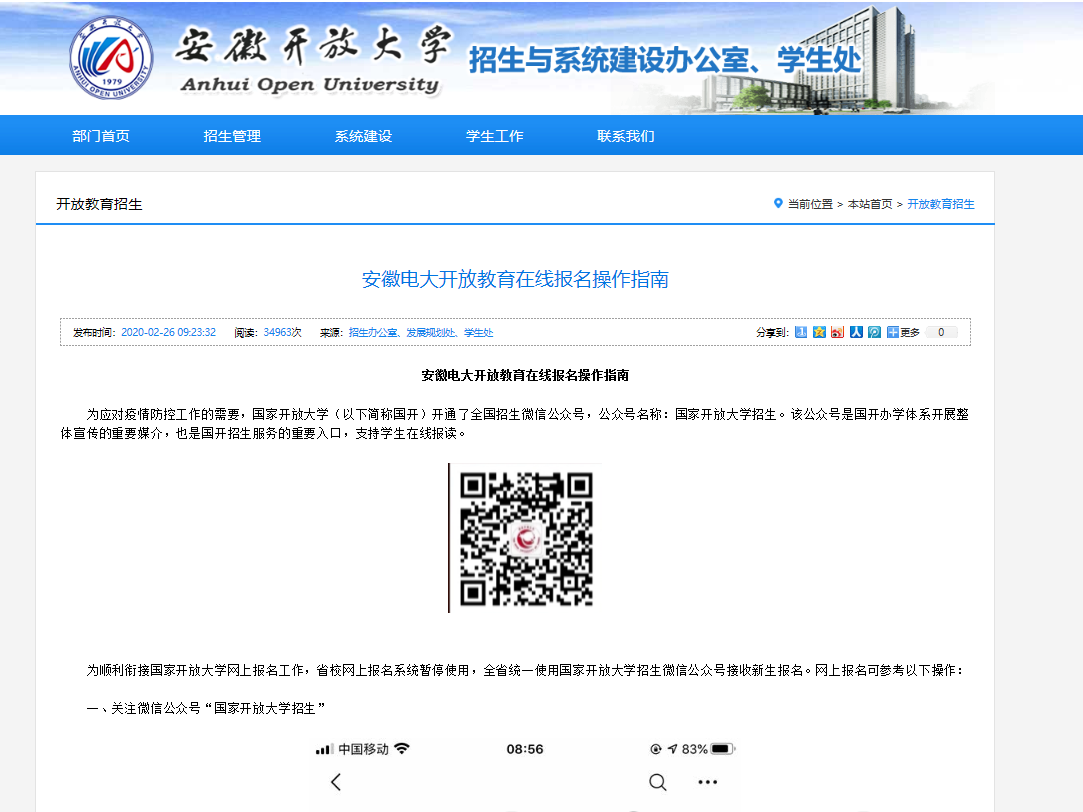
Task: Open the 部门首页 menu
Action: pyautogui.click(x=101, y=135)
